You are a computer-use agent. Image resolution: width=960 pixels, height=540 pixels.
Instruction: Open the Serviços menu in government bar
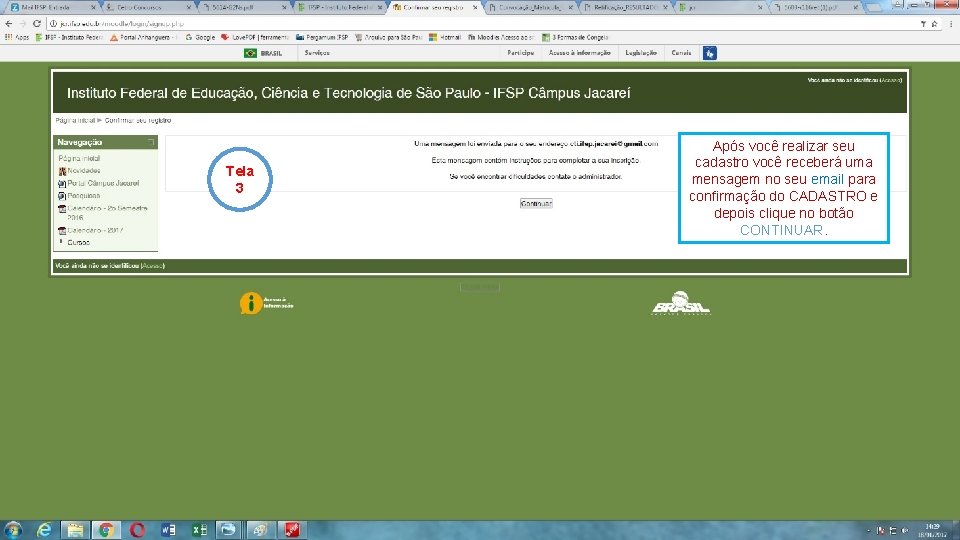pos(317,53)
